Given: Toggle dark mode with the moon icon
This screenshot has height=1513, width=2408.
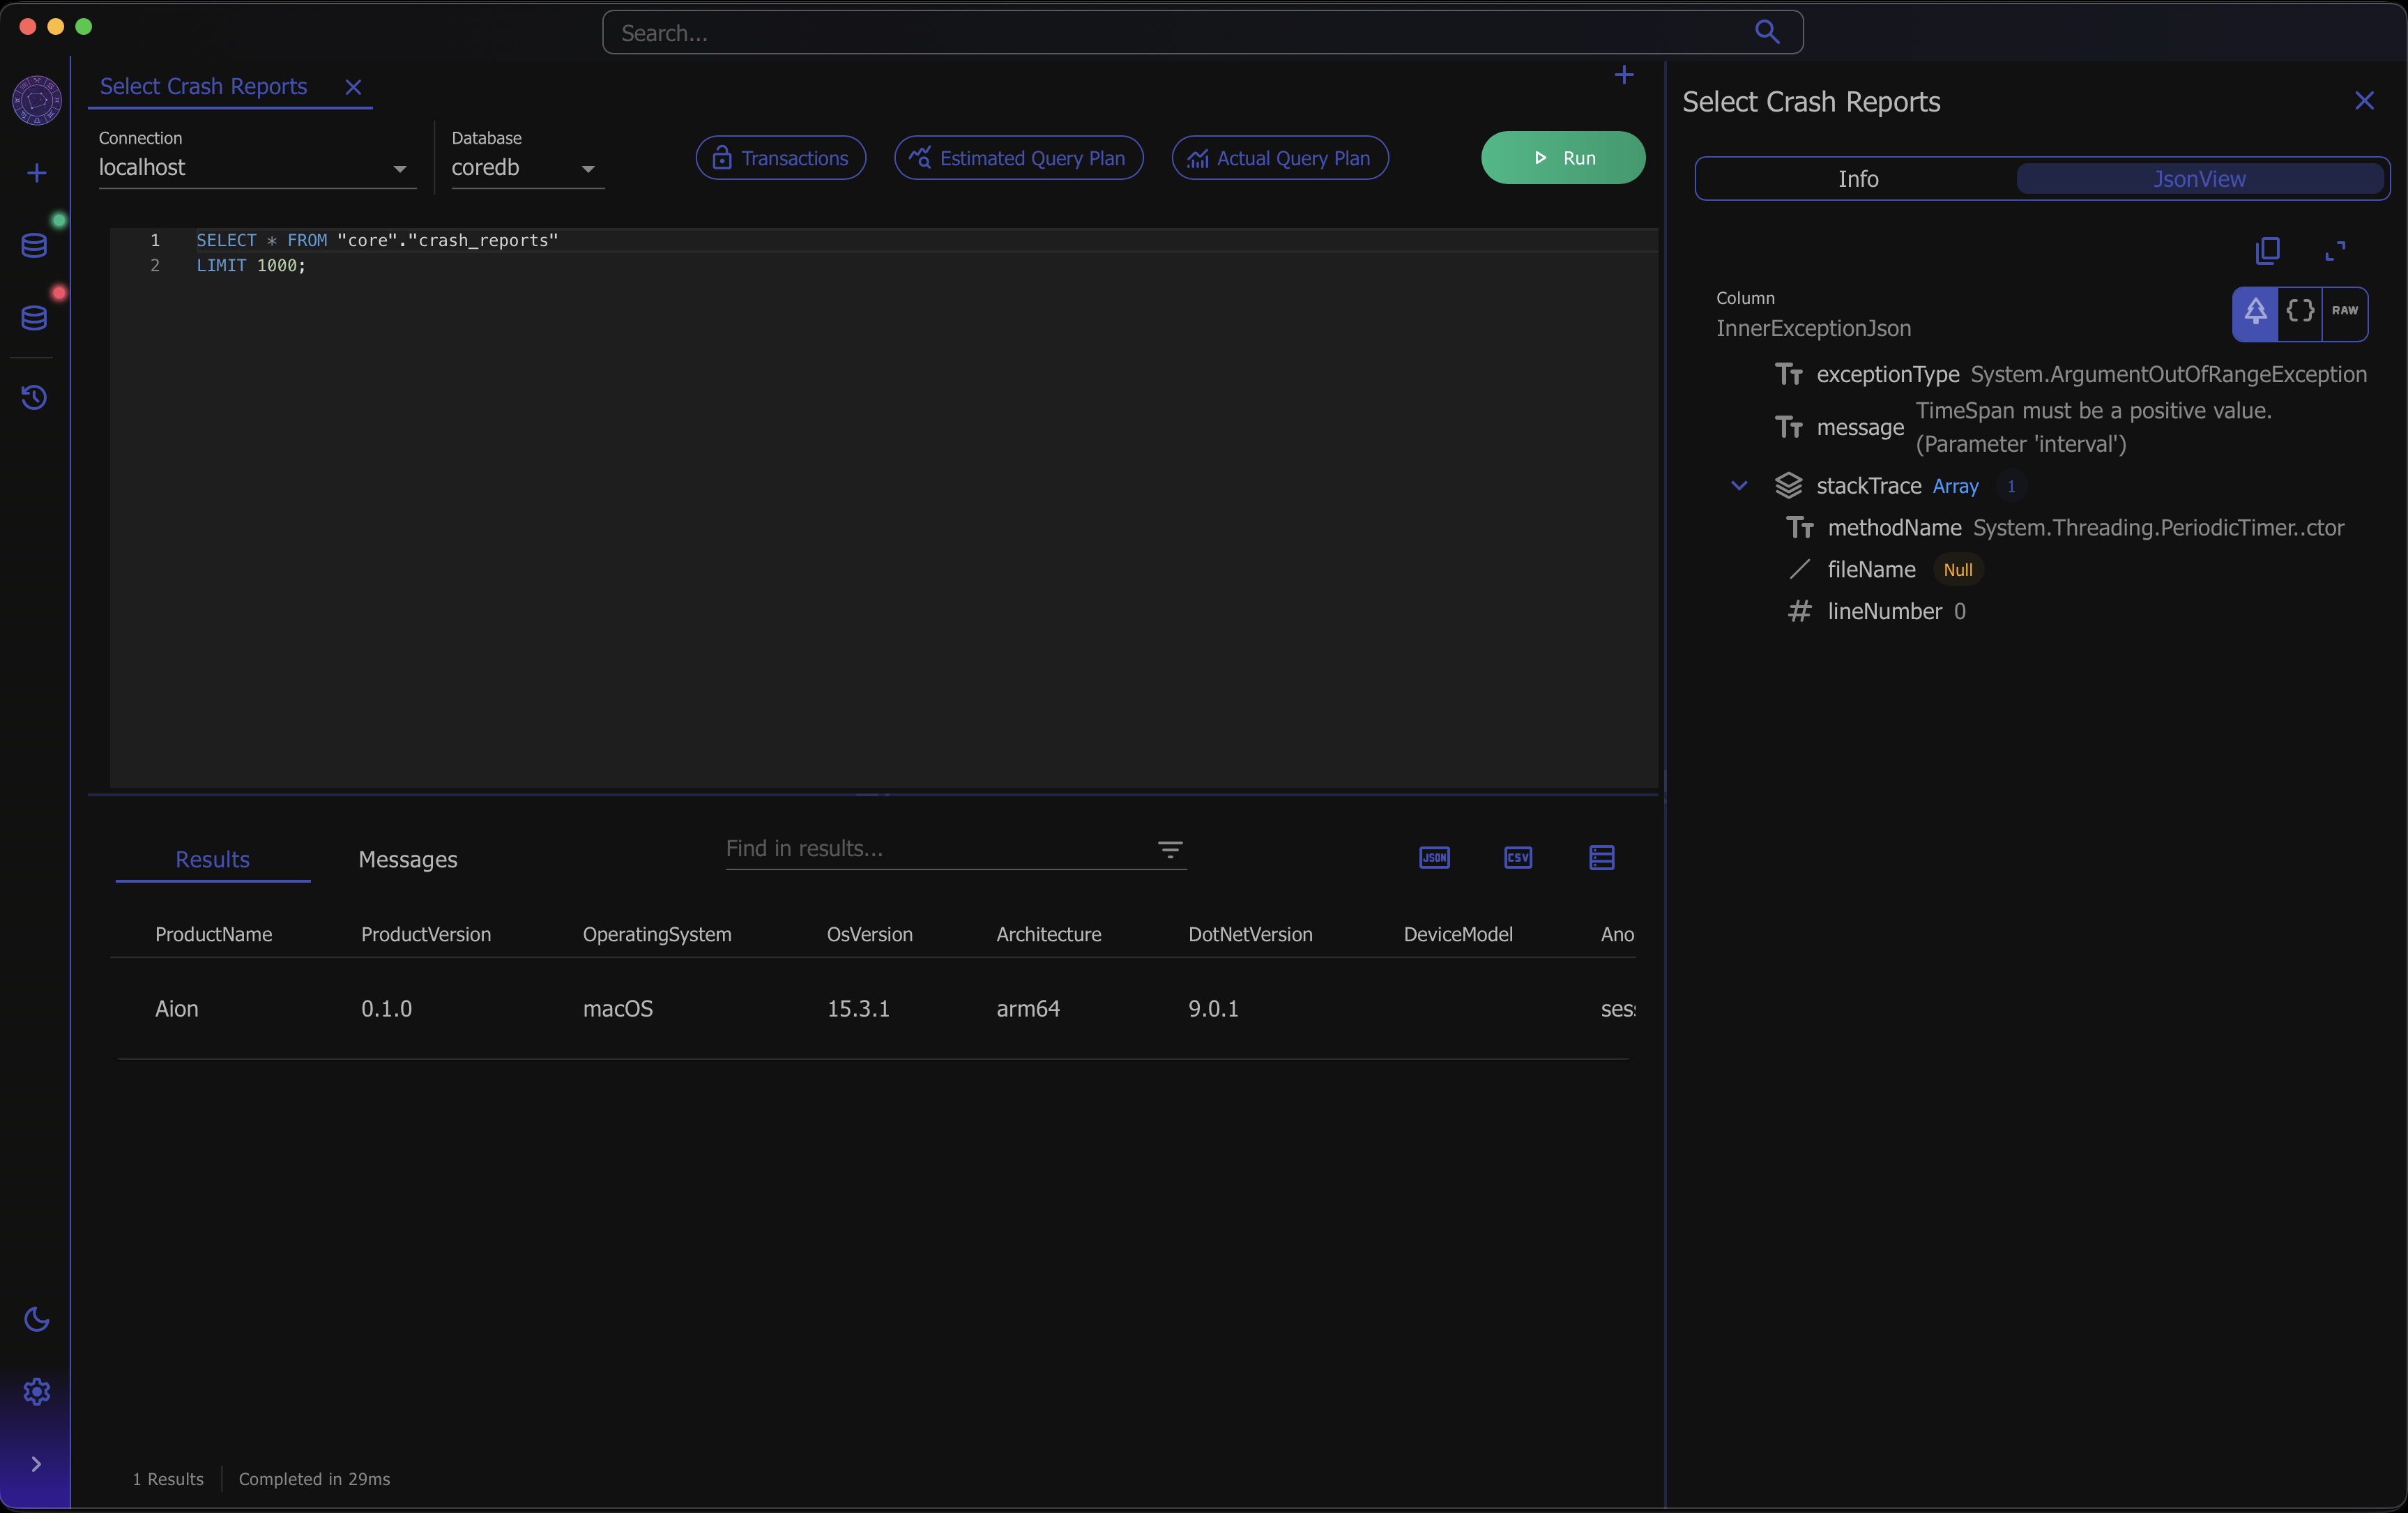Looking at the screenshot, I should point(36,1319).
